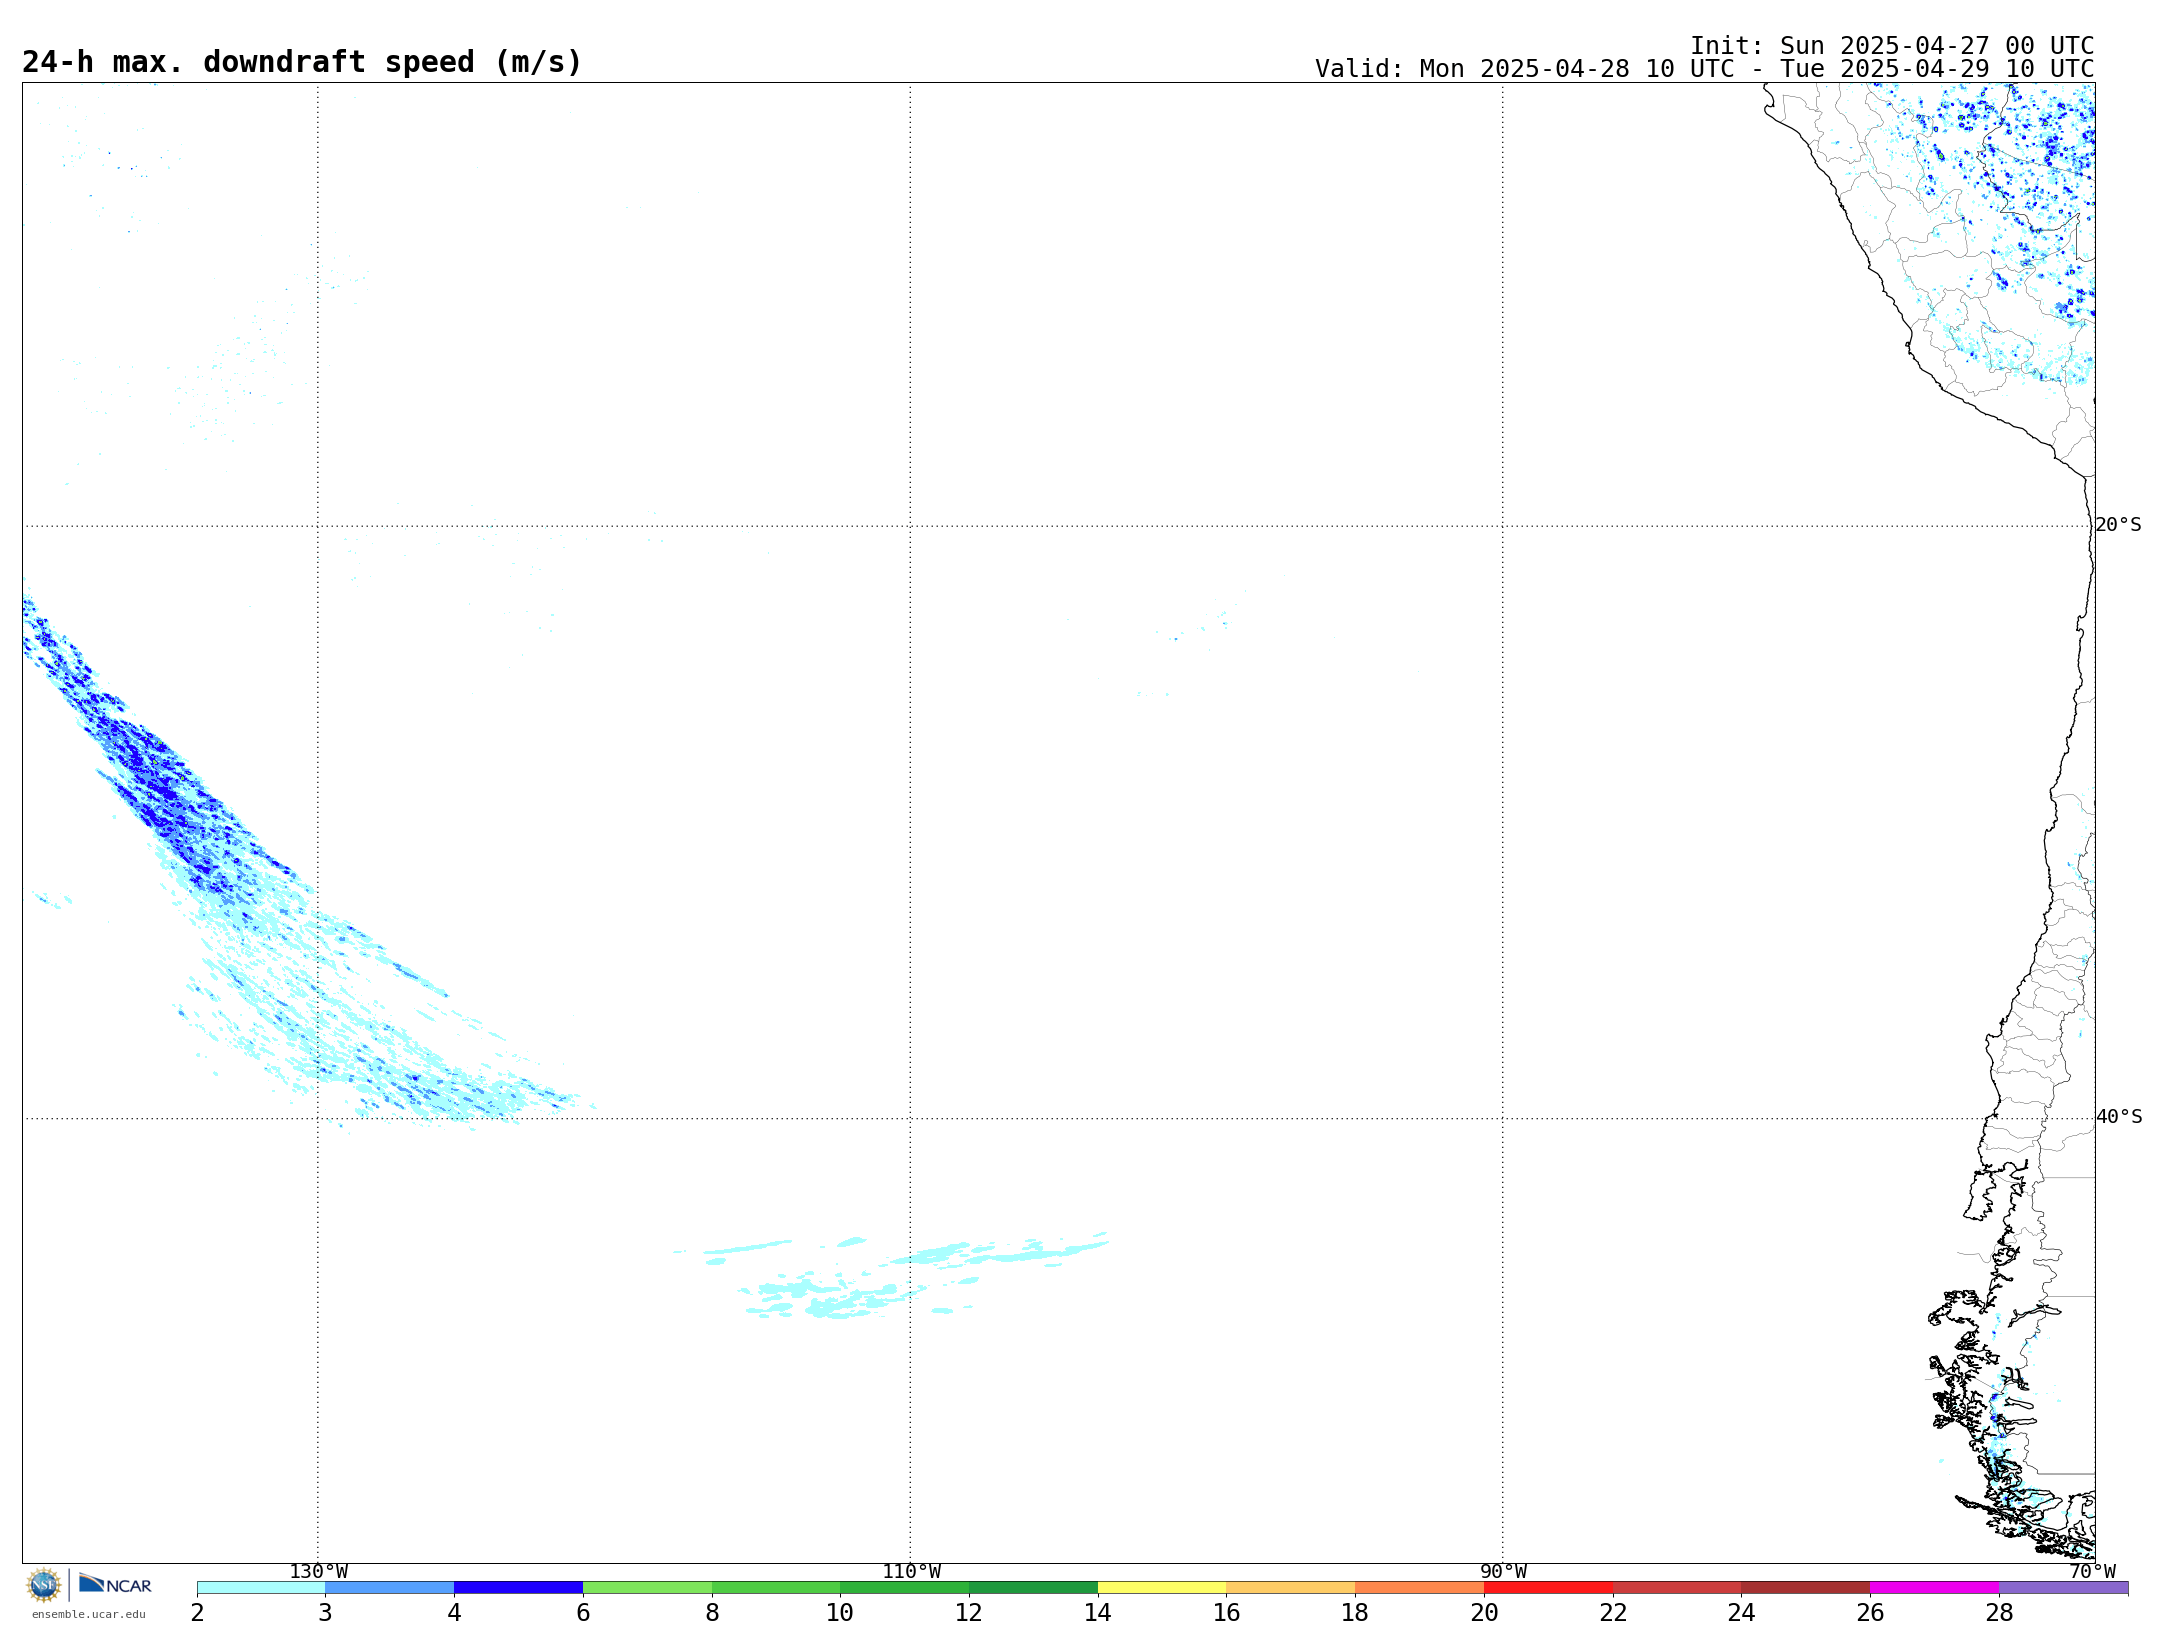
Task: Click the orange 18-20 m/s swatch
Action: pos(1420,1587)
